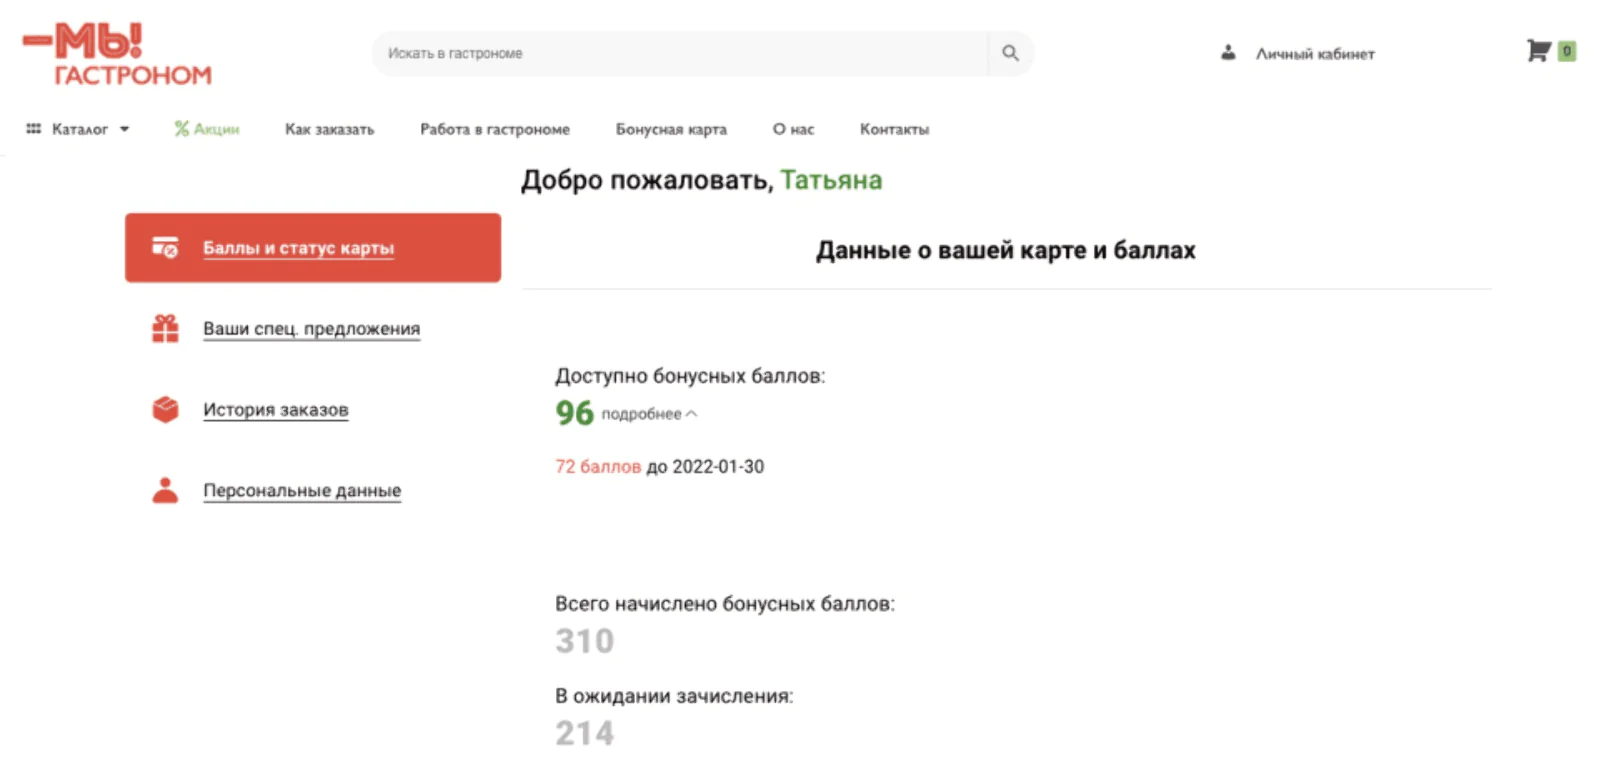Click the package box icon for order history

pyautogui.click(x=165, y=409)
